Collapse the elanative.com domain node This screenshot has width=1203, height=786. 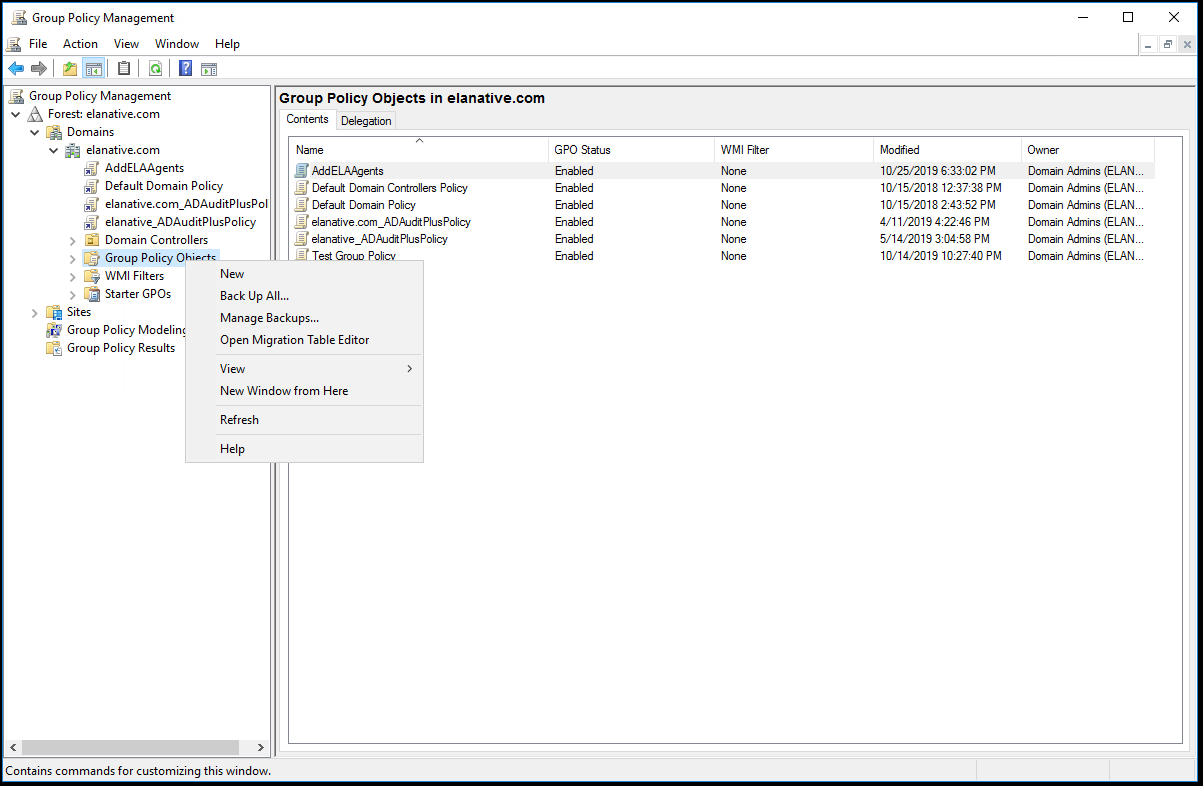54,150
